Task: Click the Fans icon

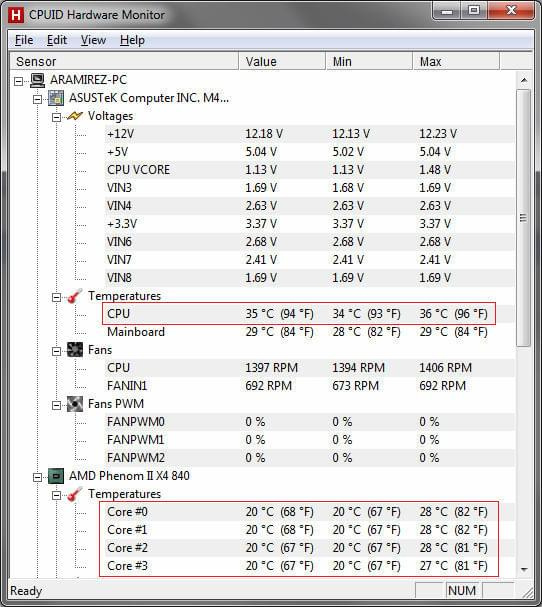Action: click(75, 350)
